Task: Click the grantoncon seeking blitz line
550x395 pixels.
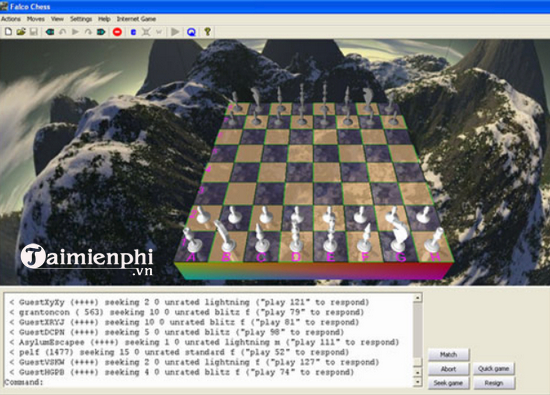Action: 187,312
